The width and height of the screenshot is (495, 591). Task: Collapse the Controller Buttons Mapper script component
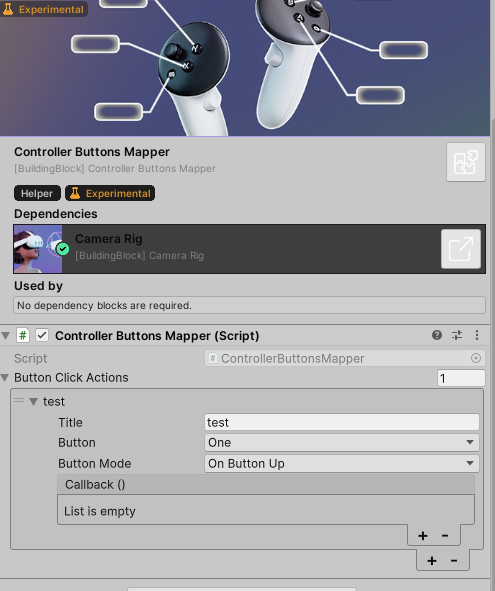click(5, 335)
